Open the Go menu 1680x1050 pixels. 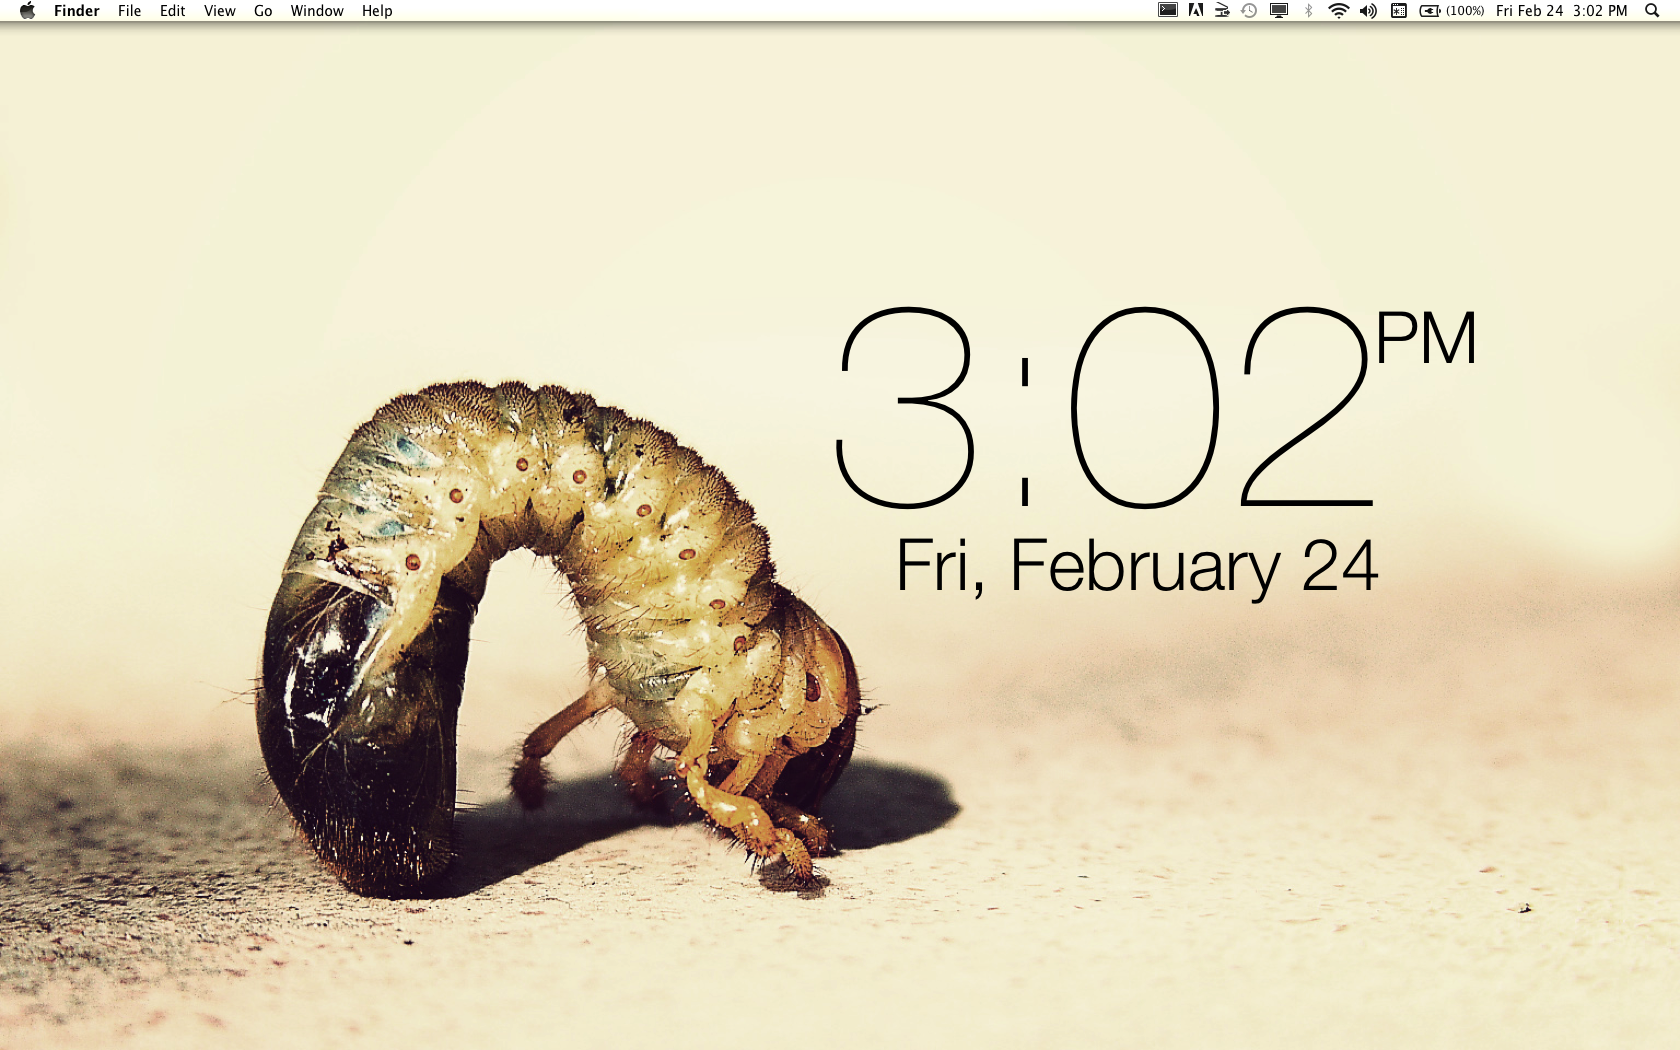(x=263, y=11)
